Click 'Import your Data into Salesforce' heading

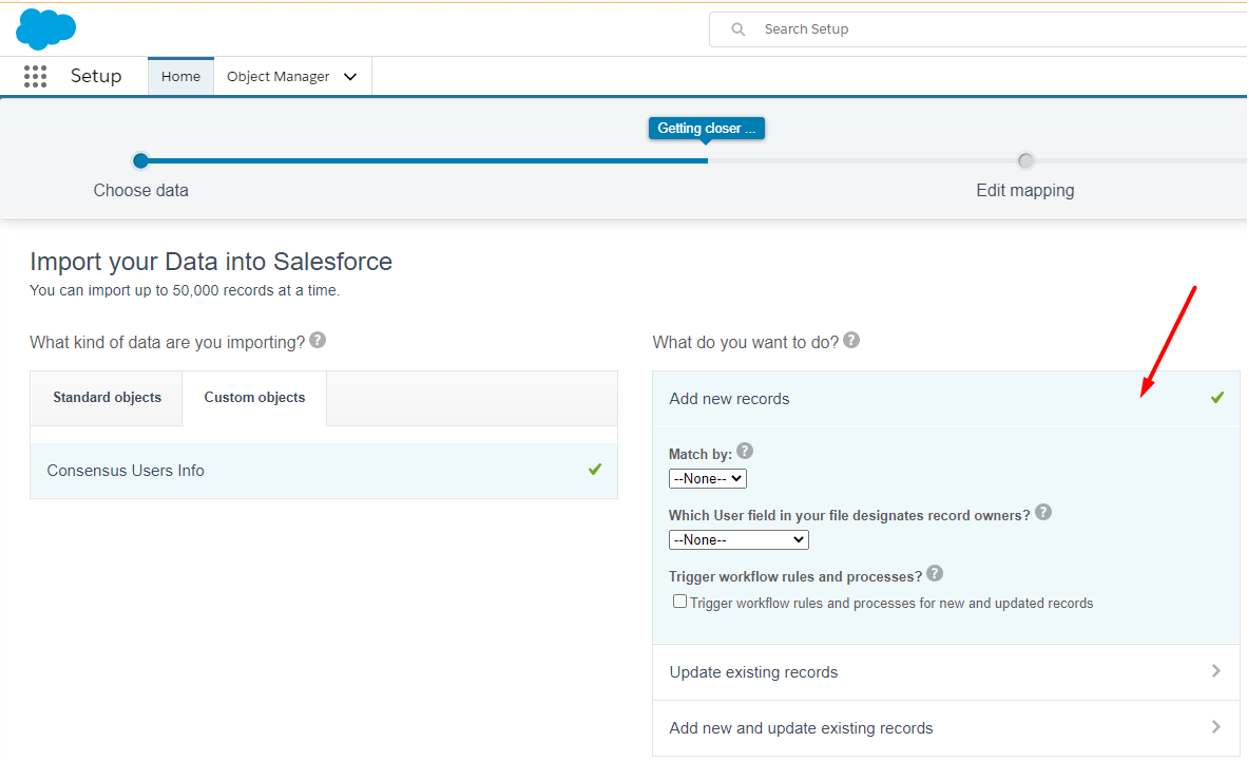tap(211, 262)
